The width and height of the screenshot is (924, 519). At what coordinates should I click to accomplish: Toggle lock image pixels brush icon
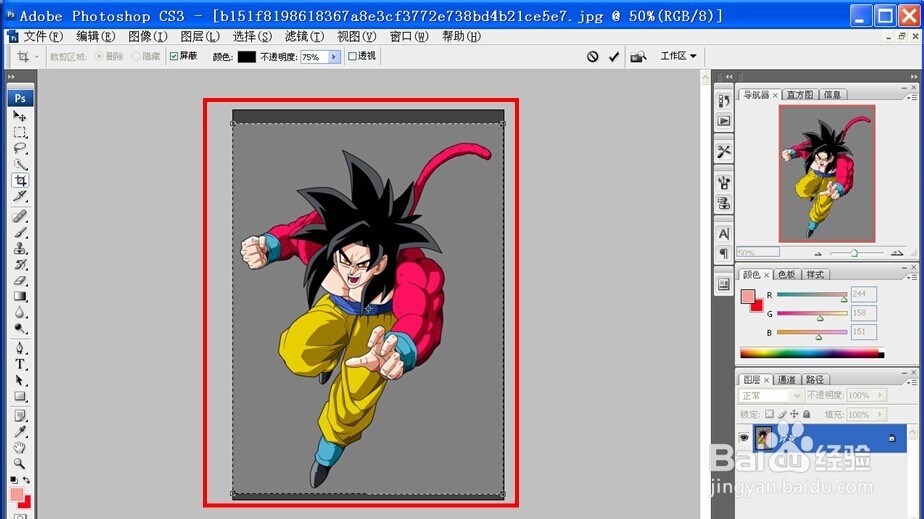tap(782, 414)
